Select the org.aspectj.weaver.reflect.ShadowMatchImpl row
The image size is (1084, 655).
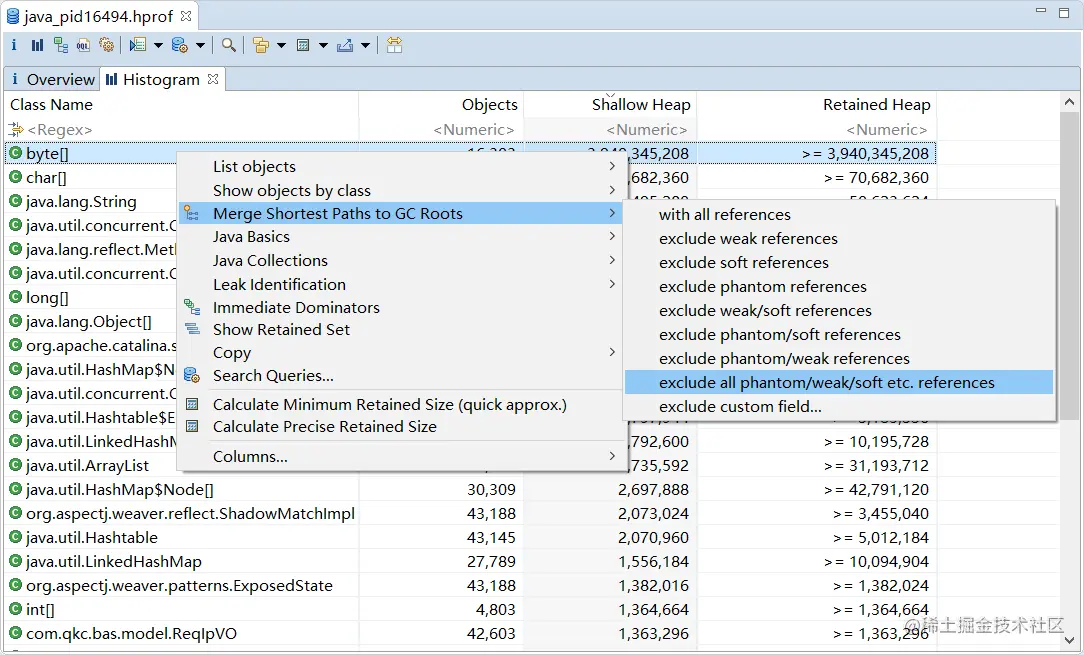471,514
